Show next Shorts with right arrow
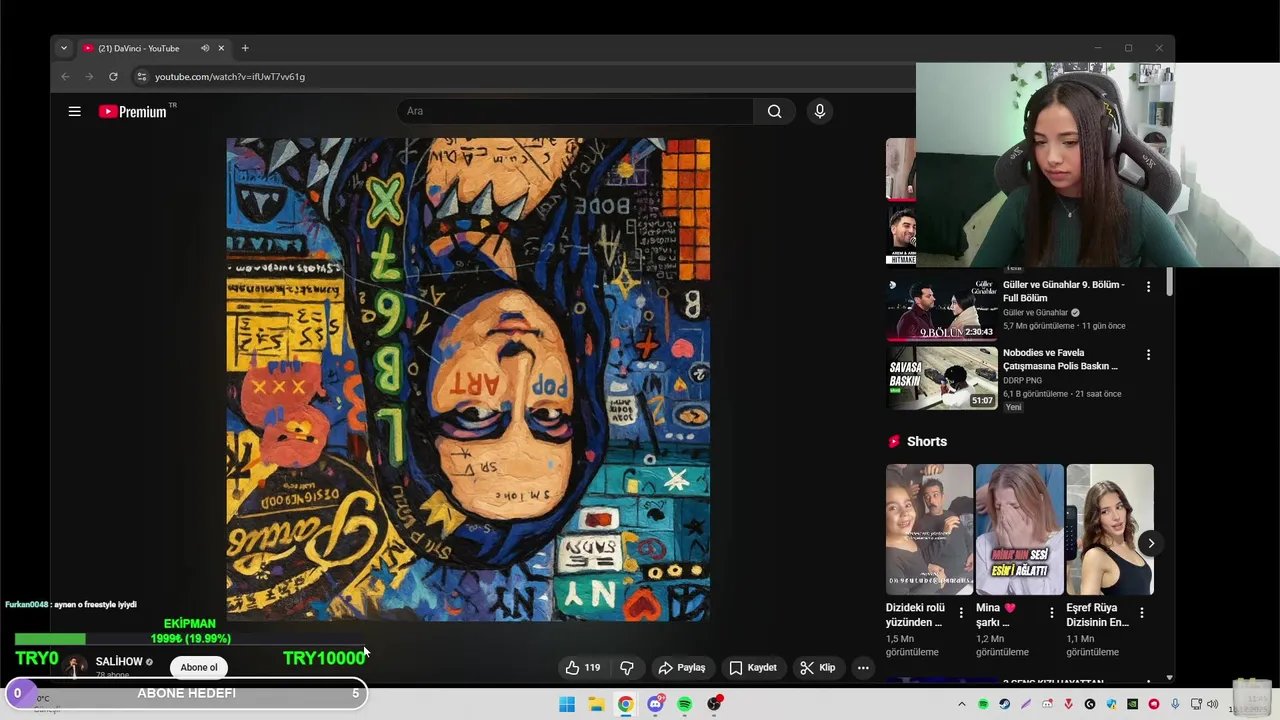The height and width of the screenshot is (720, 1280). tap(1151, 543)
